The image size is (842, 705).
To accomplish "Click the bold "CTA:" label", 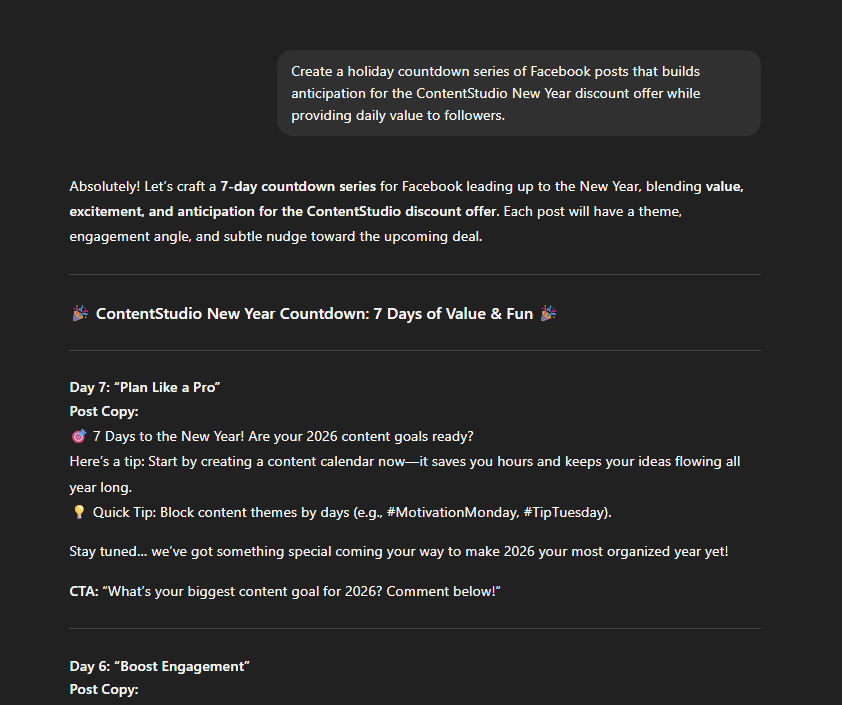I will click(x=84, y=592).
